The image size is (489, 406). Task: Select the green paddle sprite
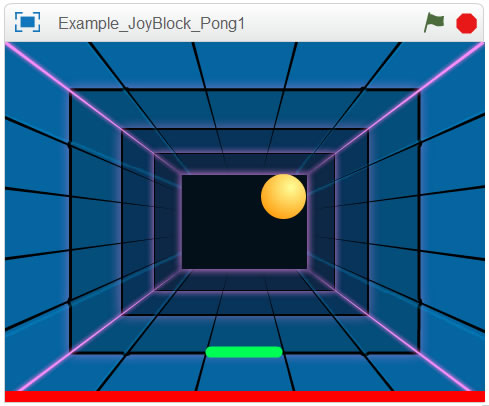[x=244, y=352]
